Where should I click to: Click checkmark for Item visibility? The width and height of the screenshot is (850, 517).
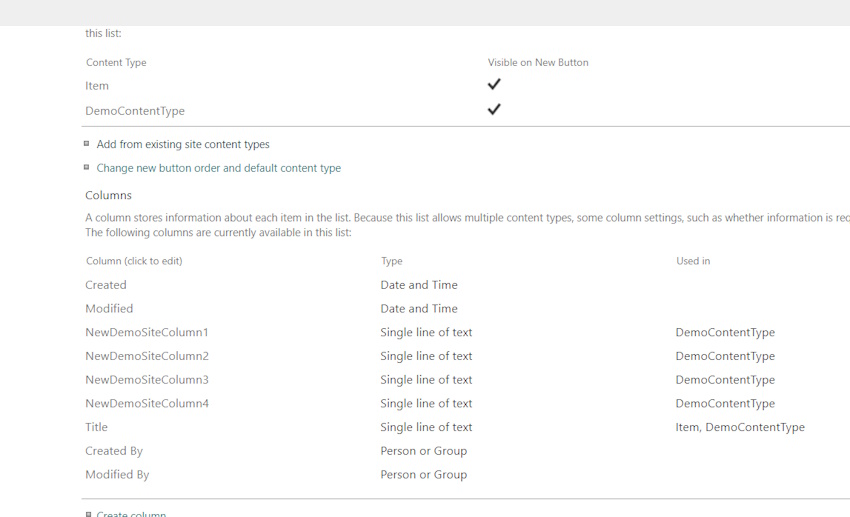pyautogui.click(x=494, y=85)
